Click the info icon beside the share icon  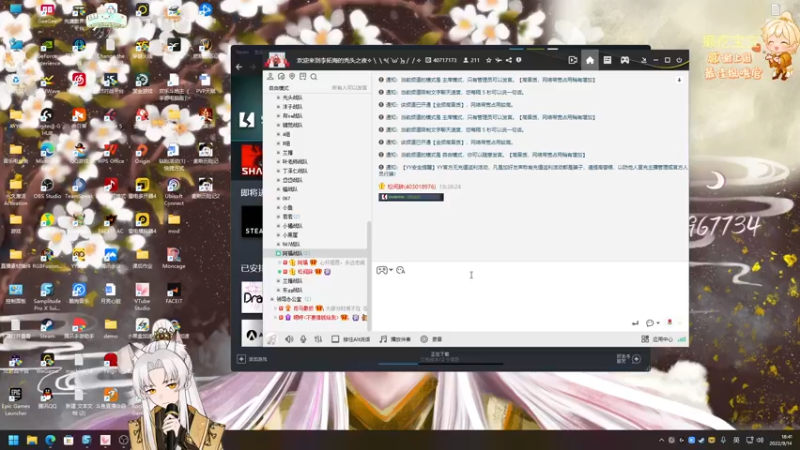tap(518, 60)
